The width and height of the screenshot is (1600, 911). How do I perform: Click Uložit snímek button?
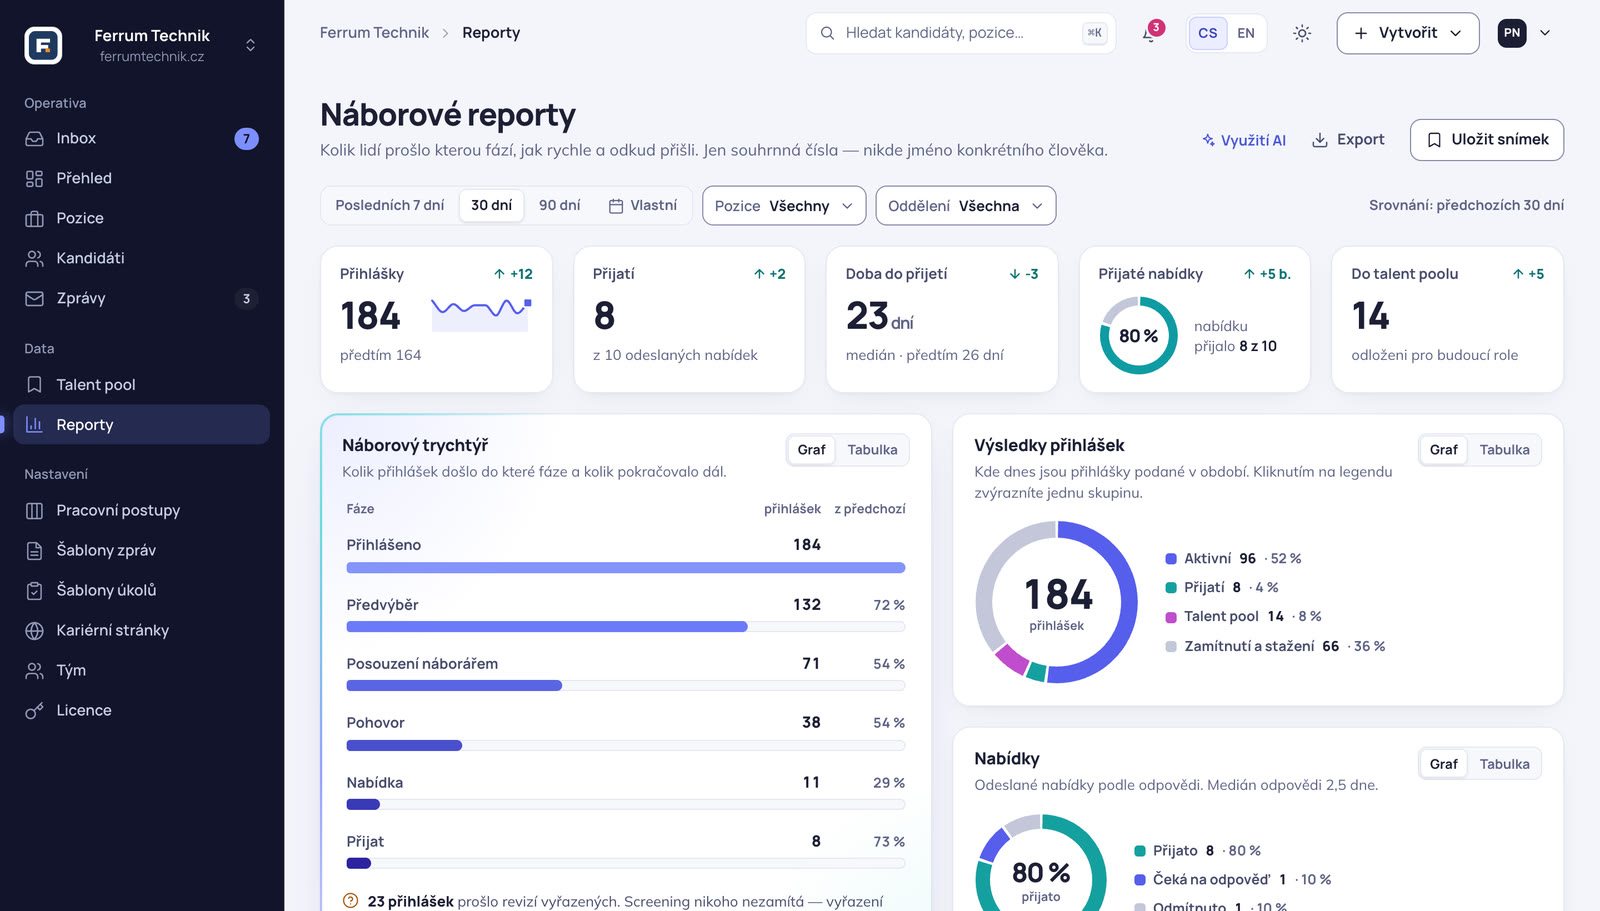(x=1487, y=140)
